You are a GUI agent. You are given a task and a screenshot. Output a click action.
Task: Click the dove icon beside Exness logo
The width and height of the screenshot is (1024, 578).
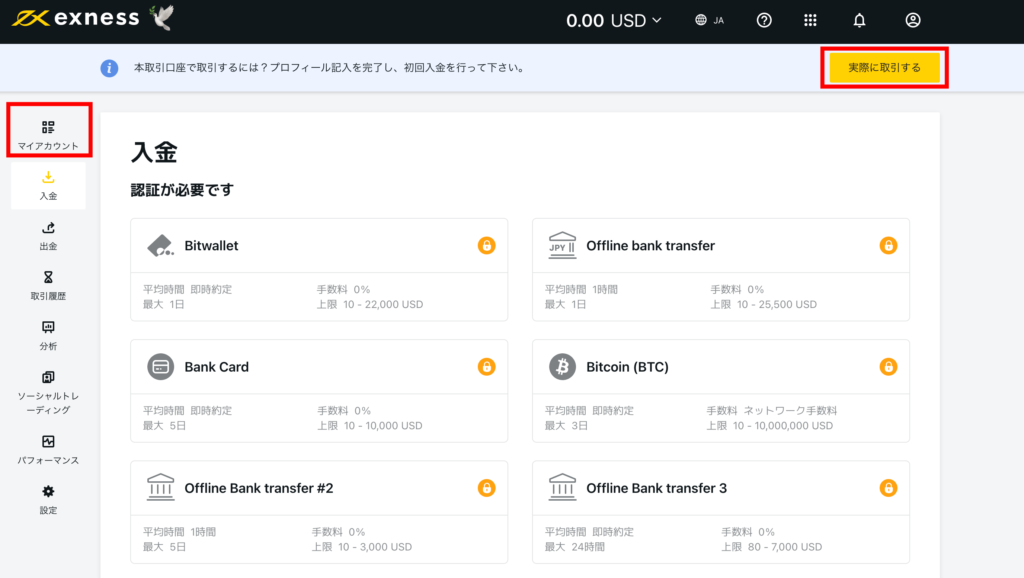(162, 18)
